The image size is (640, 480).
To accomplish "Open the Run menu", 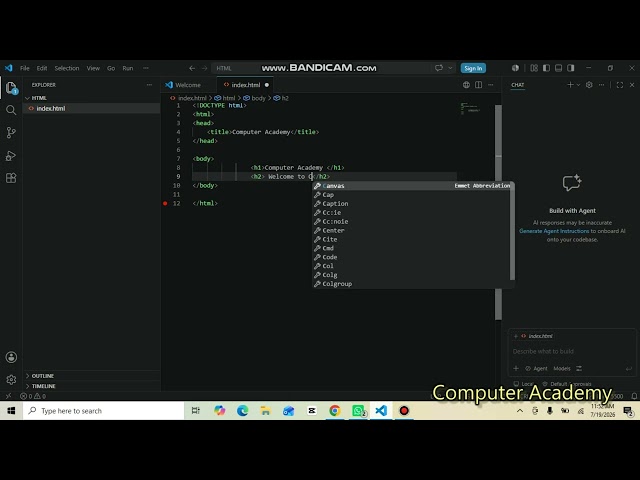I will pyautogui.click(x=128, y=68).
